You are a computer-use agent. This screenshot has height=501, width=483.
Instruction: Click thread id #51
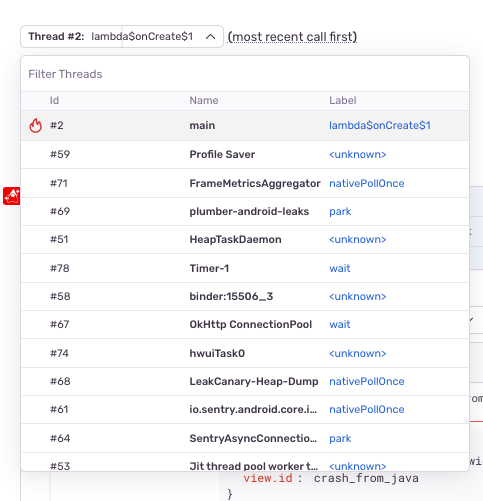tap(59, 239)
